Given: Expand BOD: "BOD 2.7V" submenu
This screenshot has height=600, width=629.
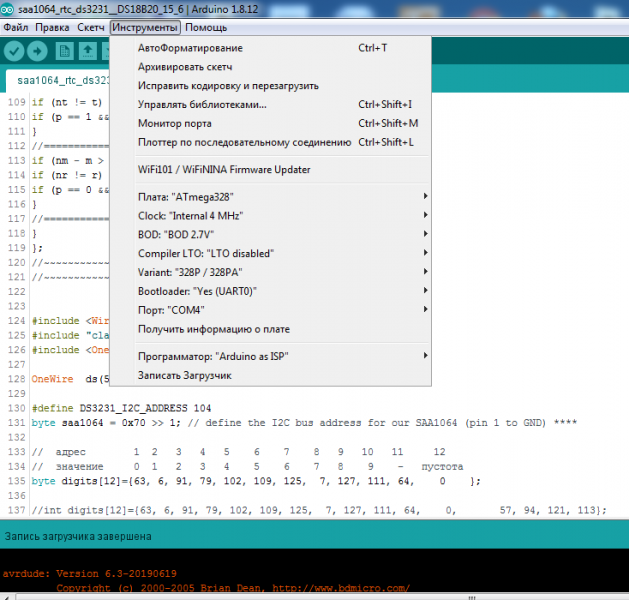Looking at the screenshot, I should (270, 235).
